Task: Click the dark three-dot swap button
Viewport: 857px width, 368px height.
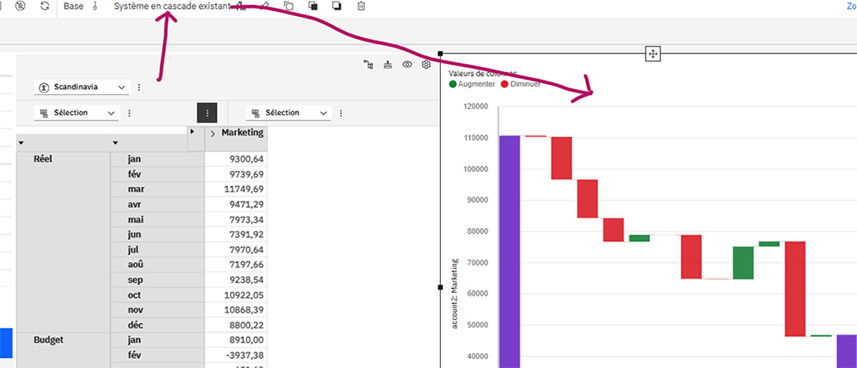Action: [207, 113]
